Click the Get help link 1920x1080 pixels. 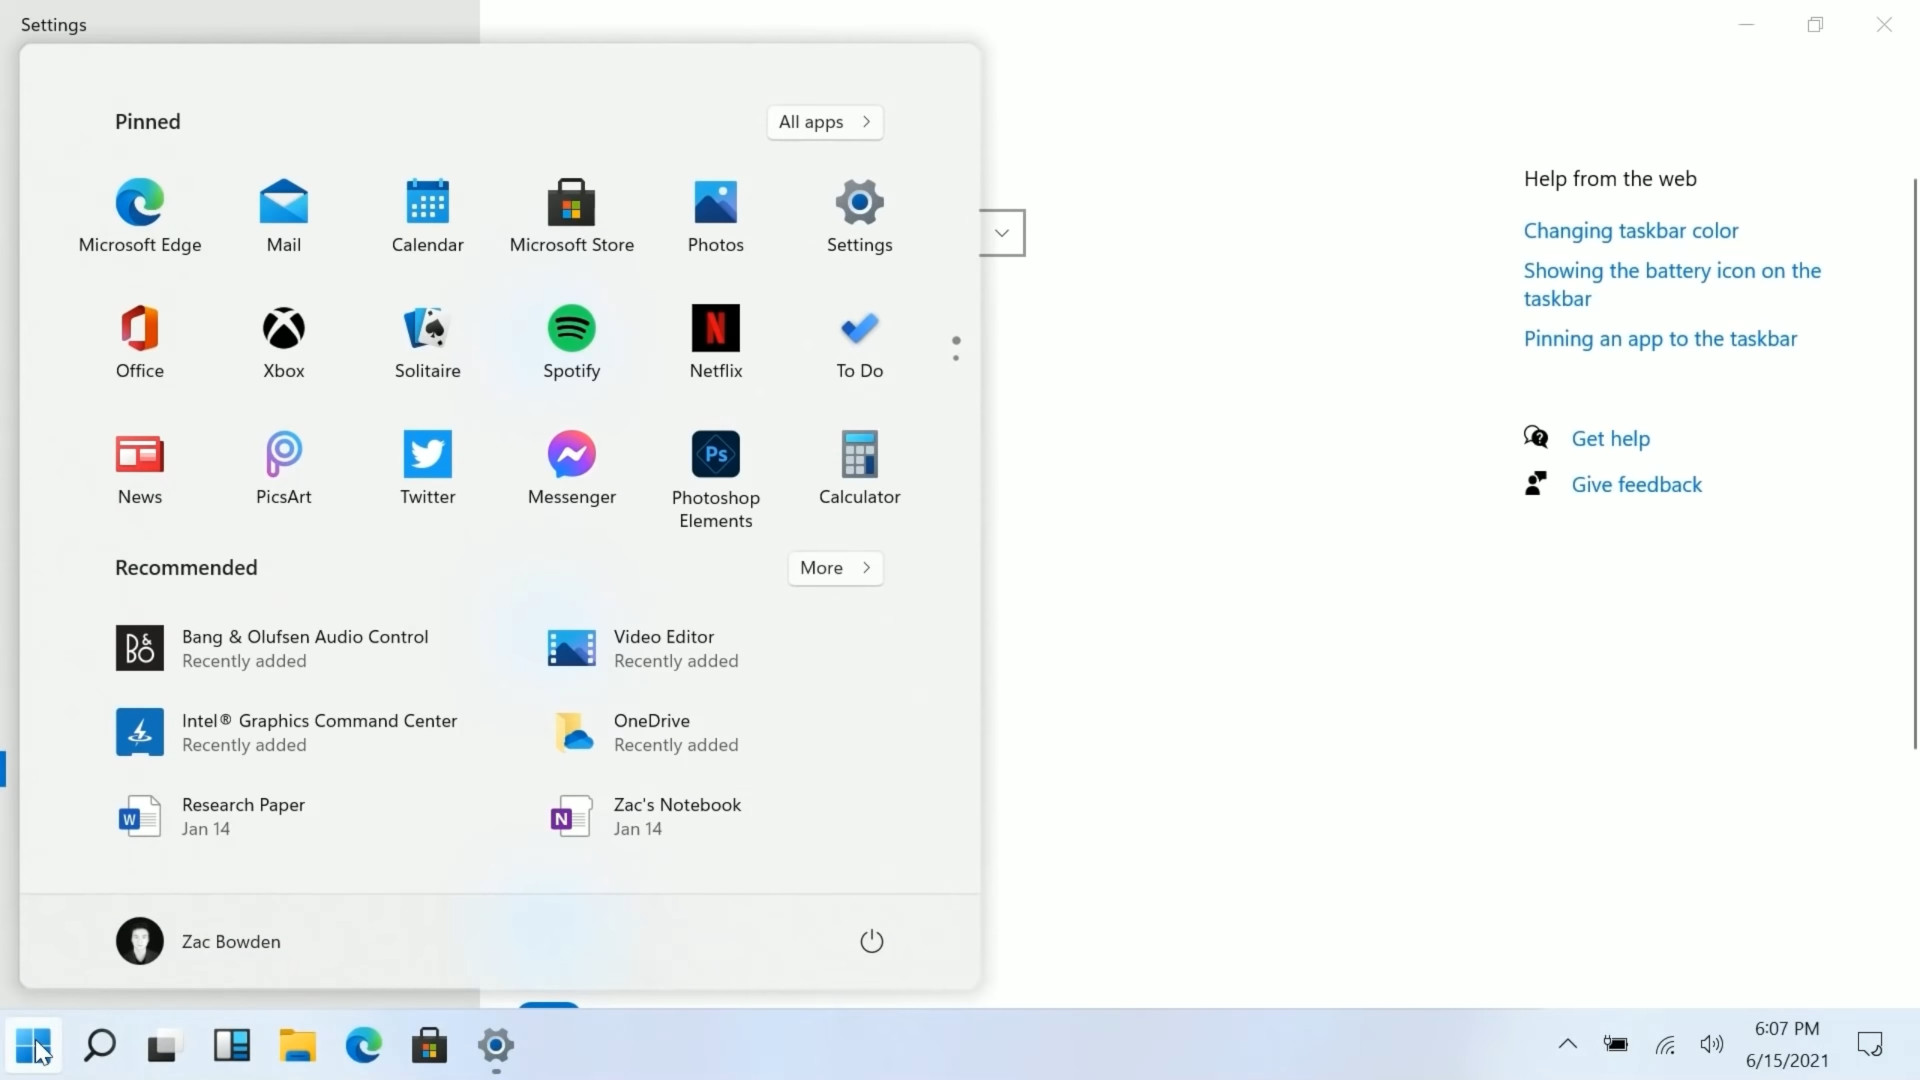tap(1610, 438)
